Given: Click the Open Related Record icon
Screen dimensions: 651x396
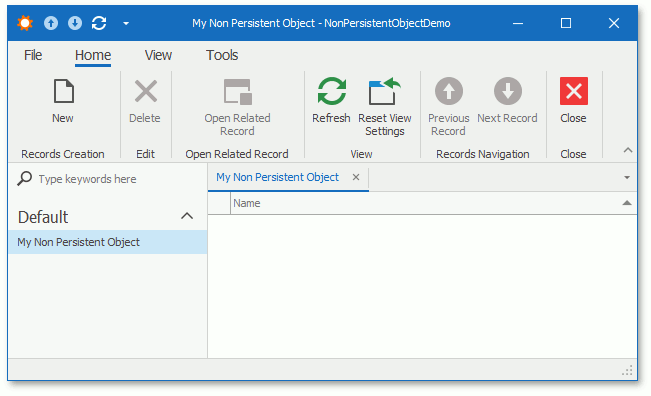Looking at the screenshot, I should point(238,91).
